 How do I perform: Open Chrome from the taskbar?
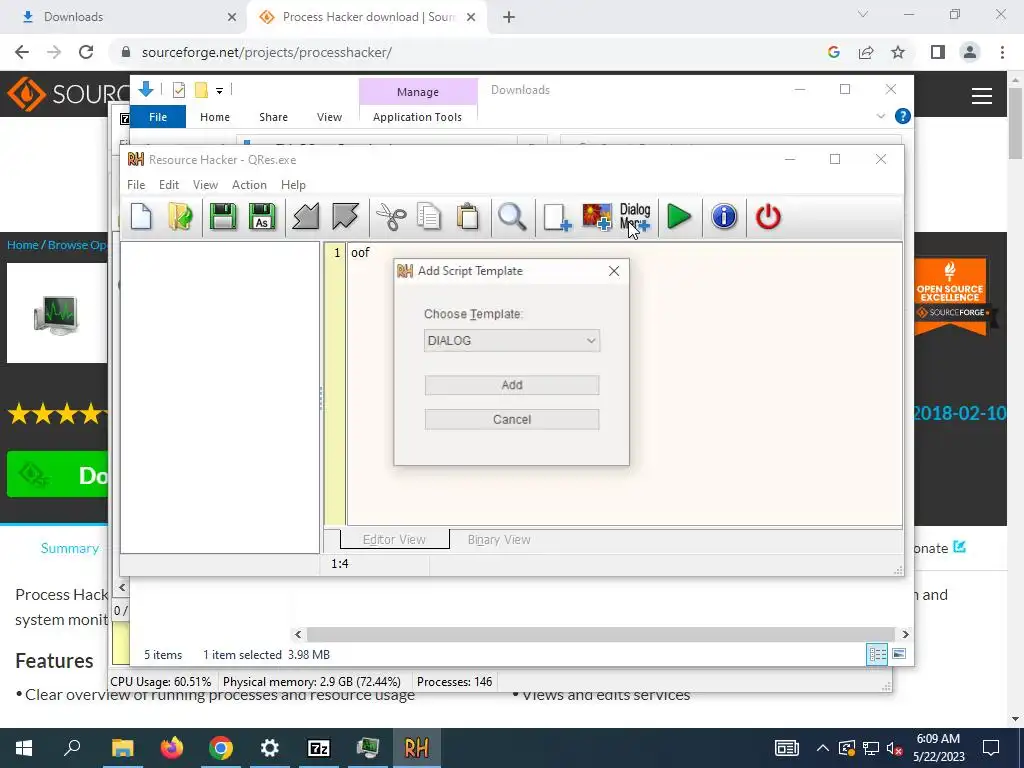[221, 748]
